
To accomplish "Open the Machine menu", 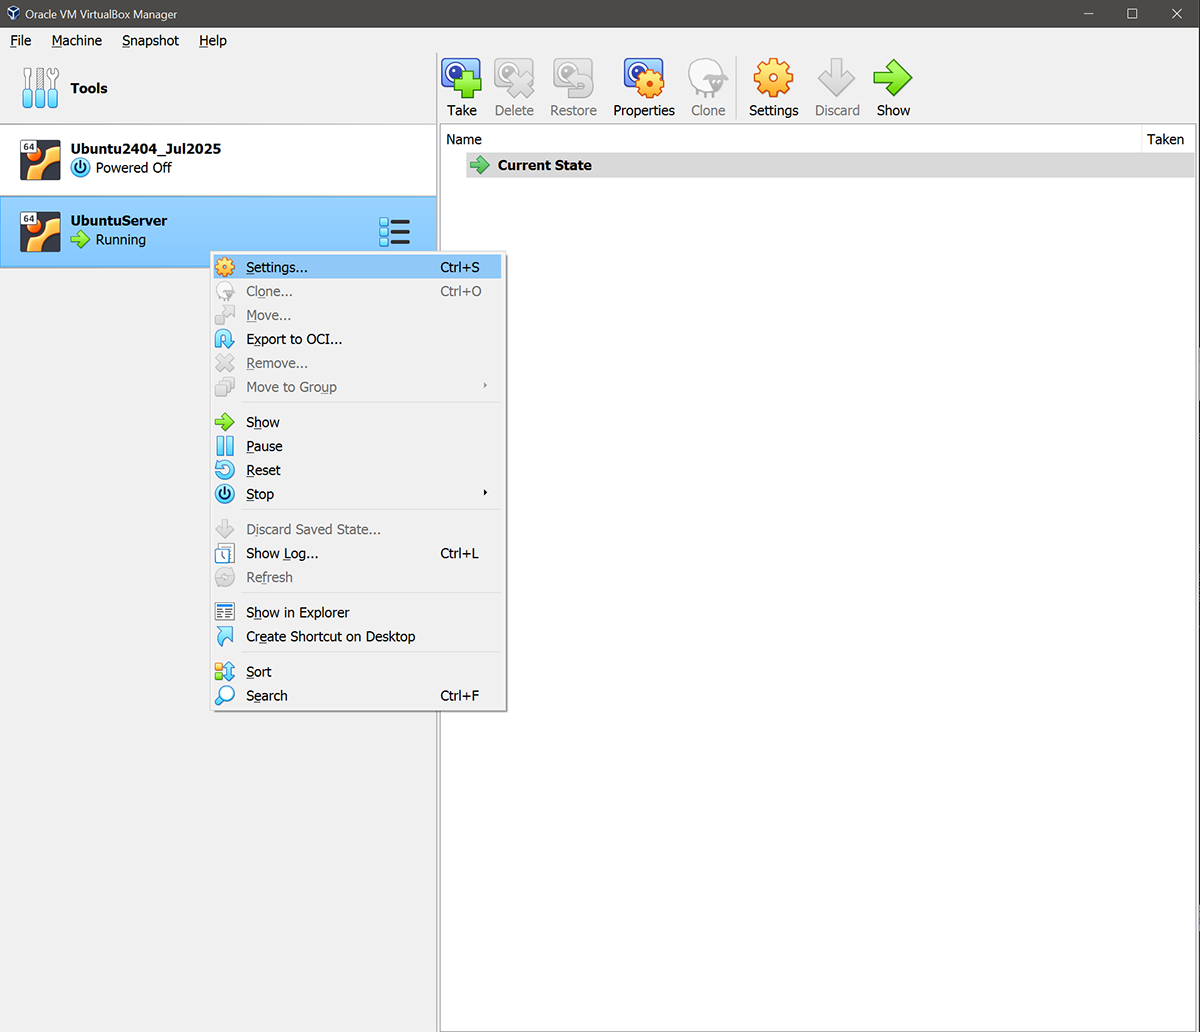I will (77, 41).
